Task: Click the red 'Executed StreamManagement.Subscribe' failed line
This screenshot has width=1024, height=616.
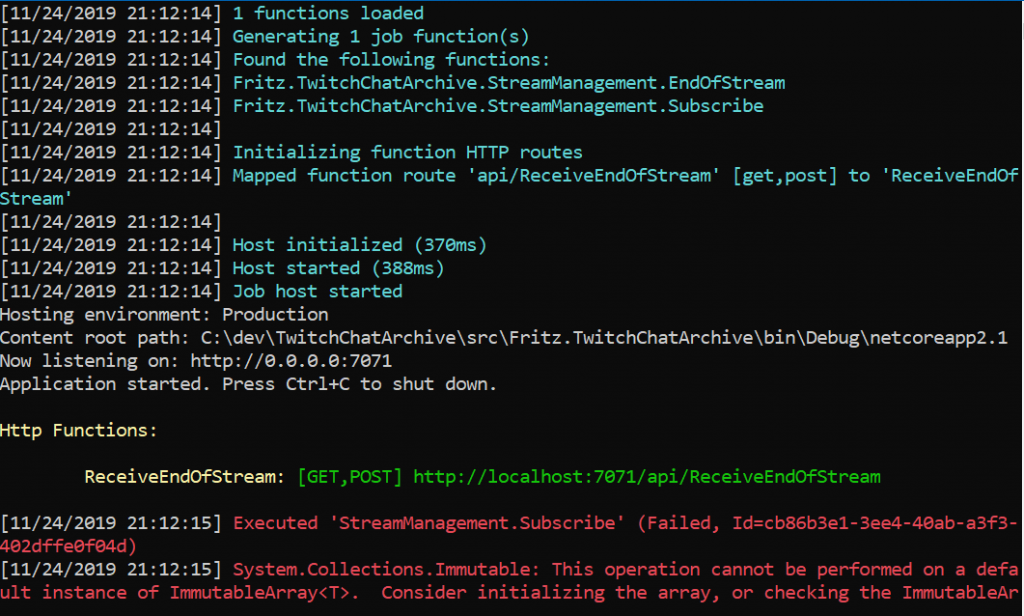Action: pyautogui.click(x=509, y=534)
